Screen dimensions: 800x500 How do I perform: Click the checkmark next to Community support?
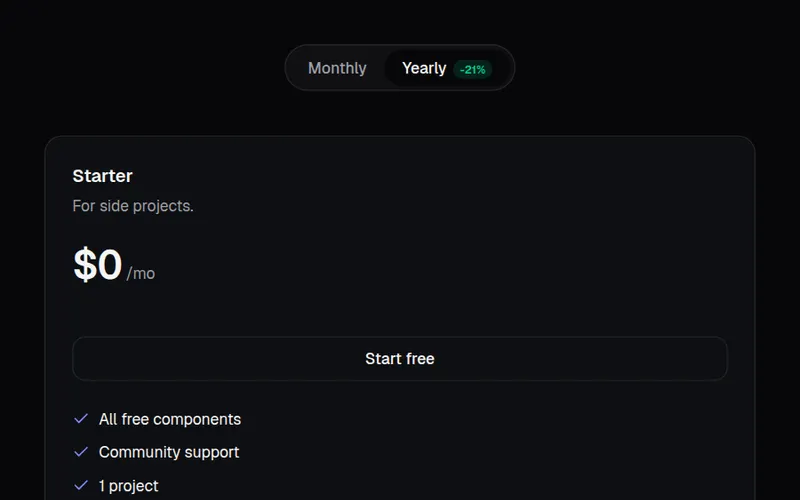(x=81, y=452)
